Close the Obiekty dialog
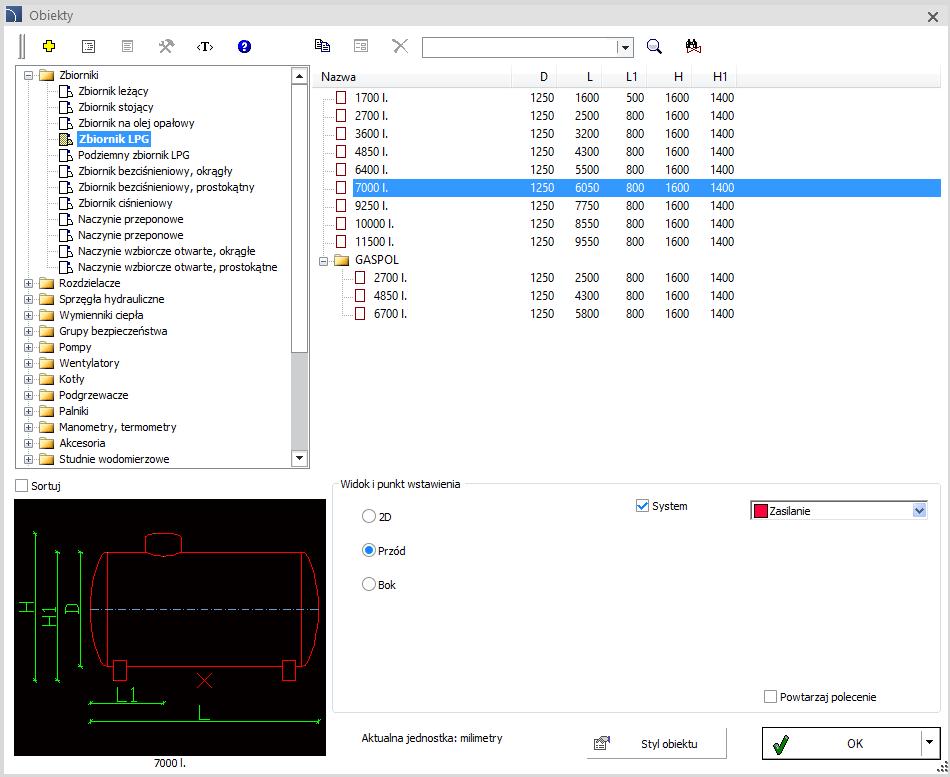Image resolution: width=950 pixels, height=777 pixels. (x=933, y=17)
